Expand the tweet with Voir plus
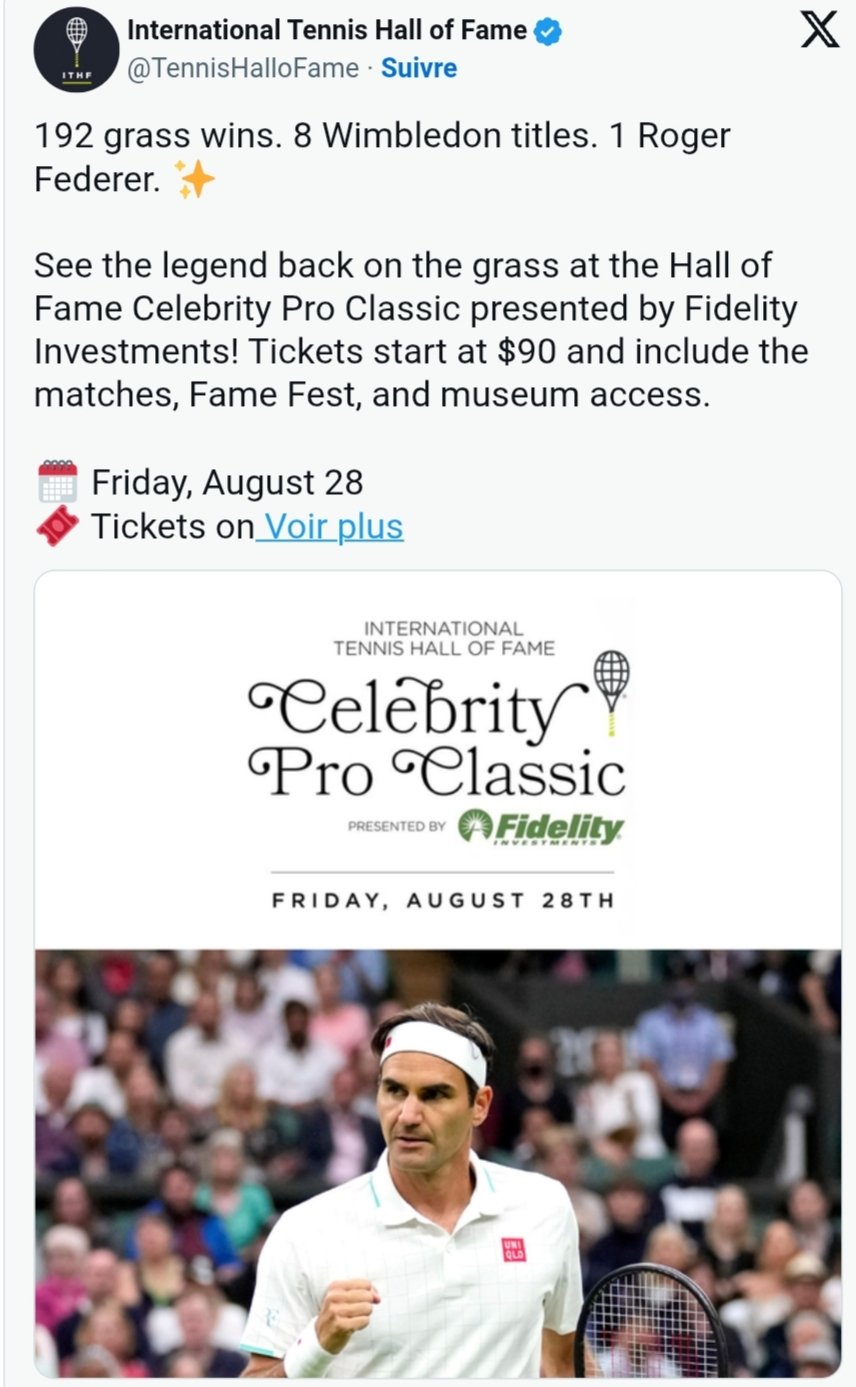856x1387 pixels. pyautogui.click(x=330, y=526)
